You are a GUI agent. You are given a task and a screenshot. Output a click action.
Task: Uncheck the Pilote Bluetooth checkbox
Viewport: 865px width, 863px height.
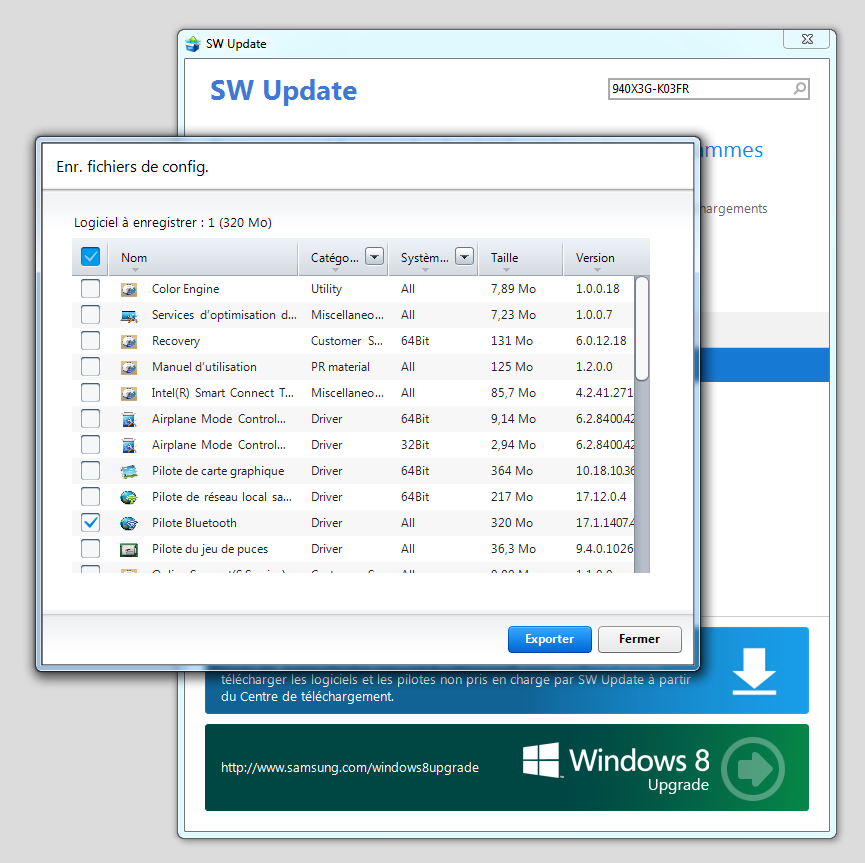click(90, 523)
